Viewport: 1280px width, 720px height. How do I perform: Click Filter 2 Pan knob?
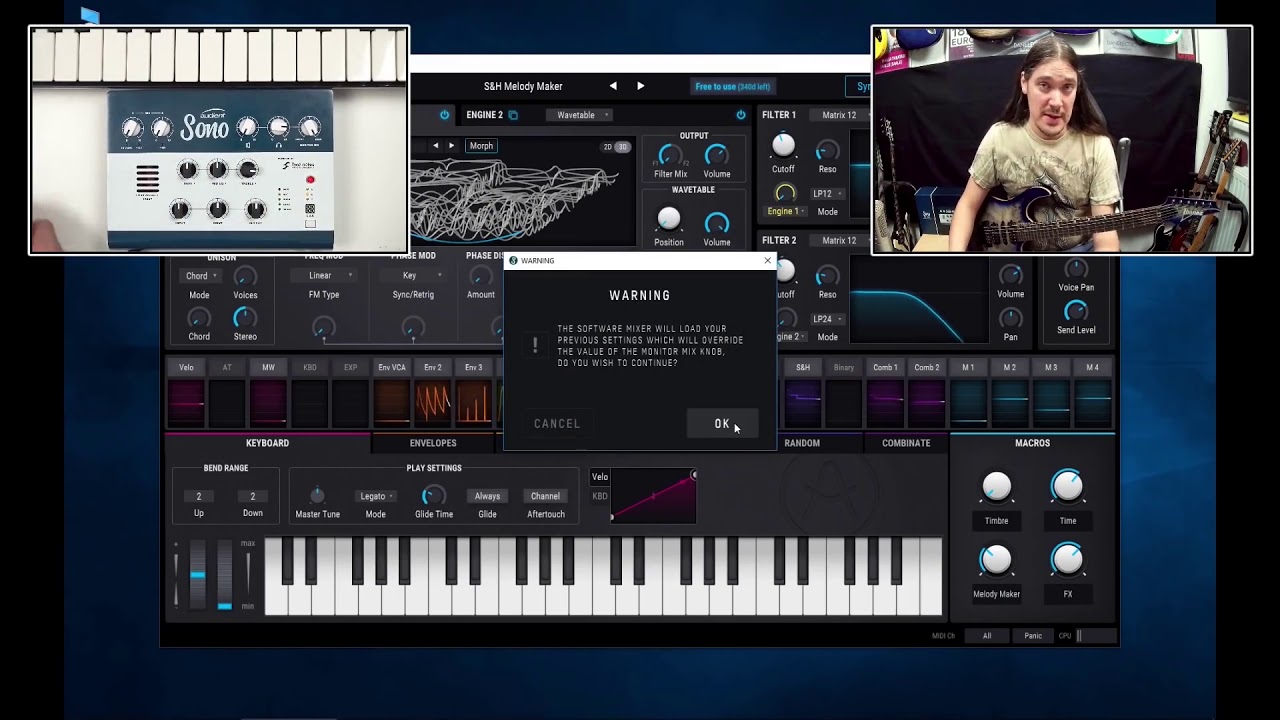1010,319
